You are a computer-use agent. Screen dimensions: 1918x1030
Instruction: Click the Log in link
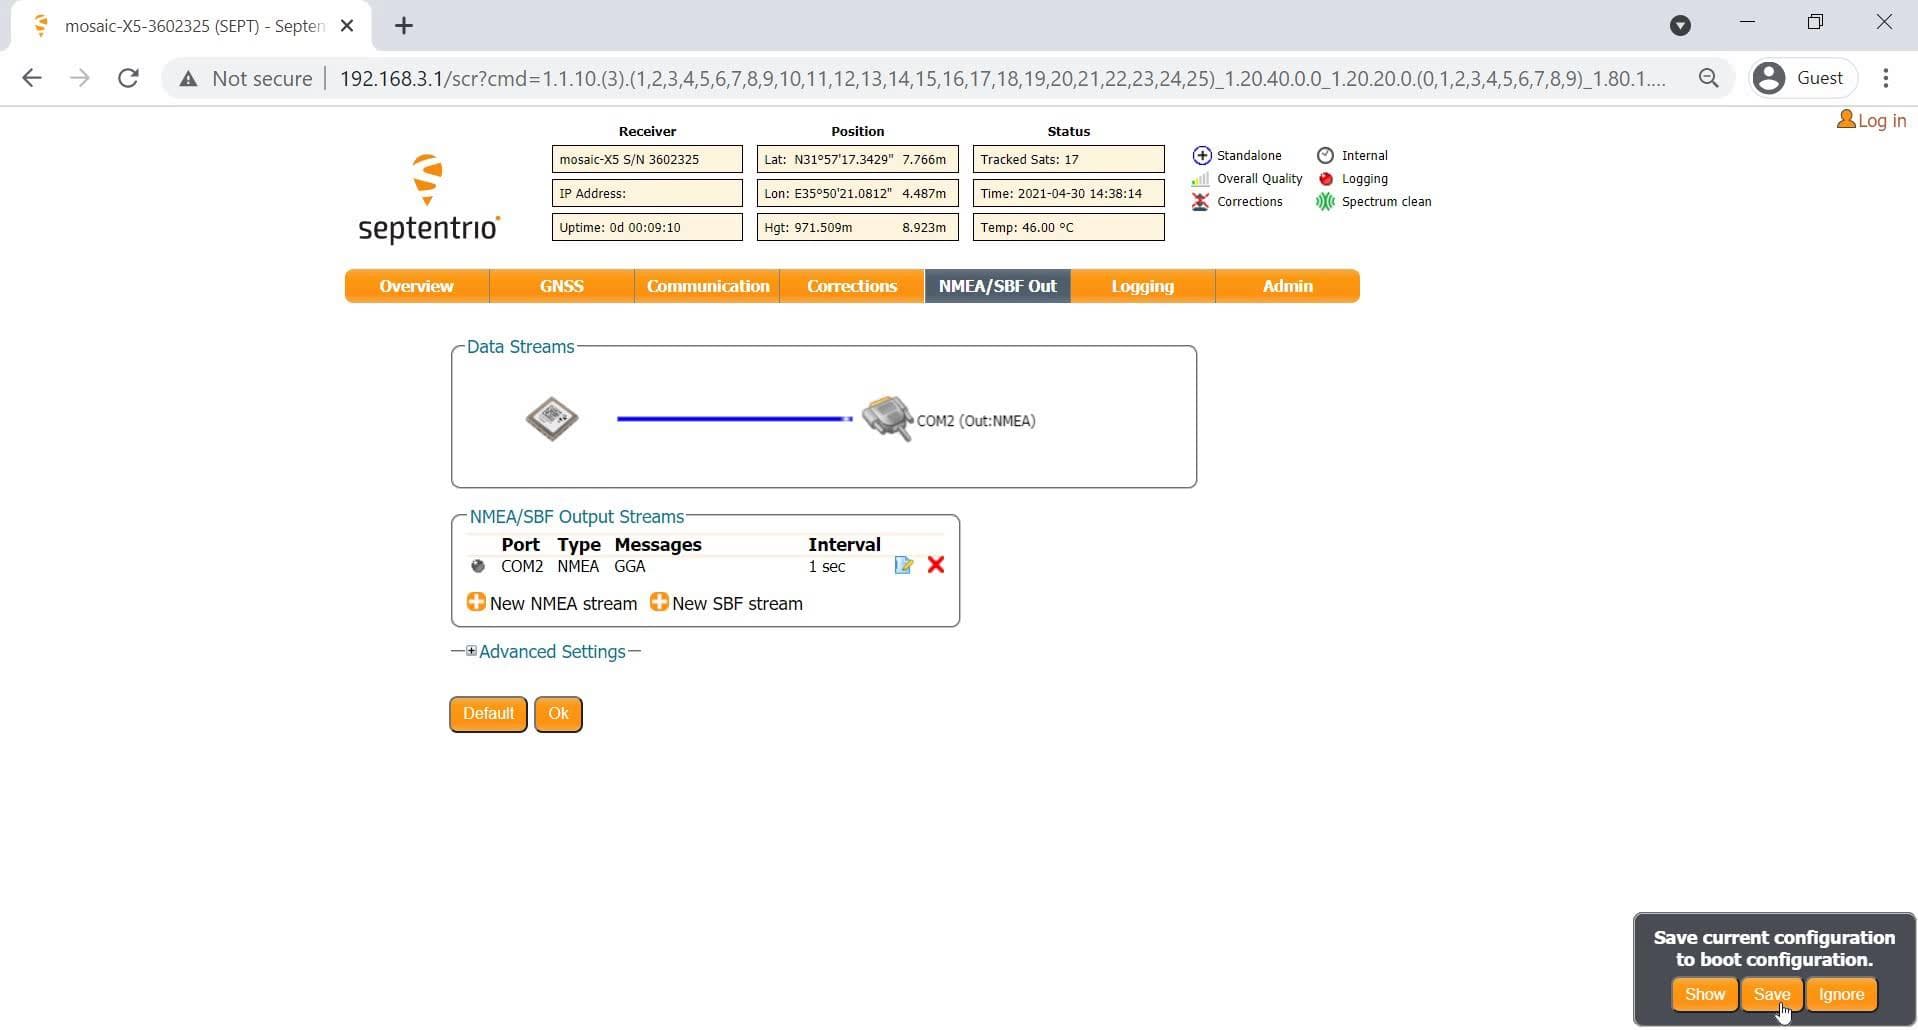point(1872,121)
